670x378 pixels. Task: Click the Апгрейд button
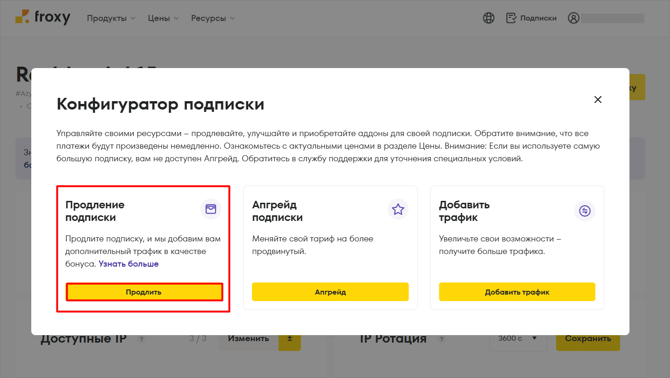[330, 292]
